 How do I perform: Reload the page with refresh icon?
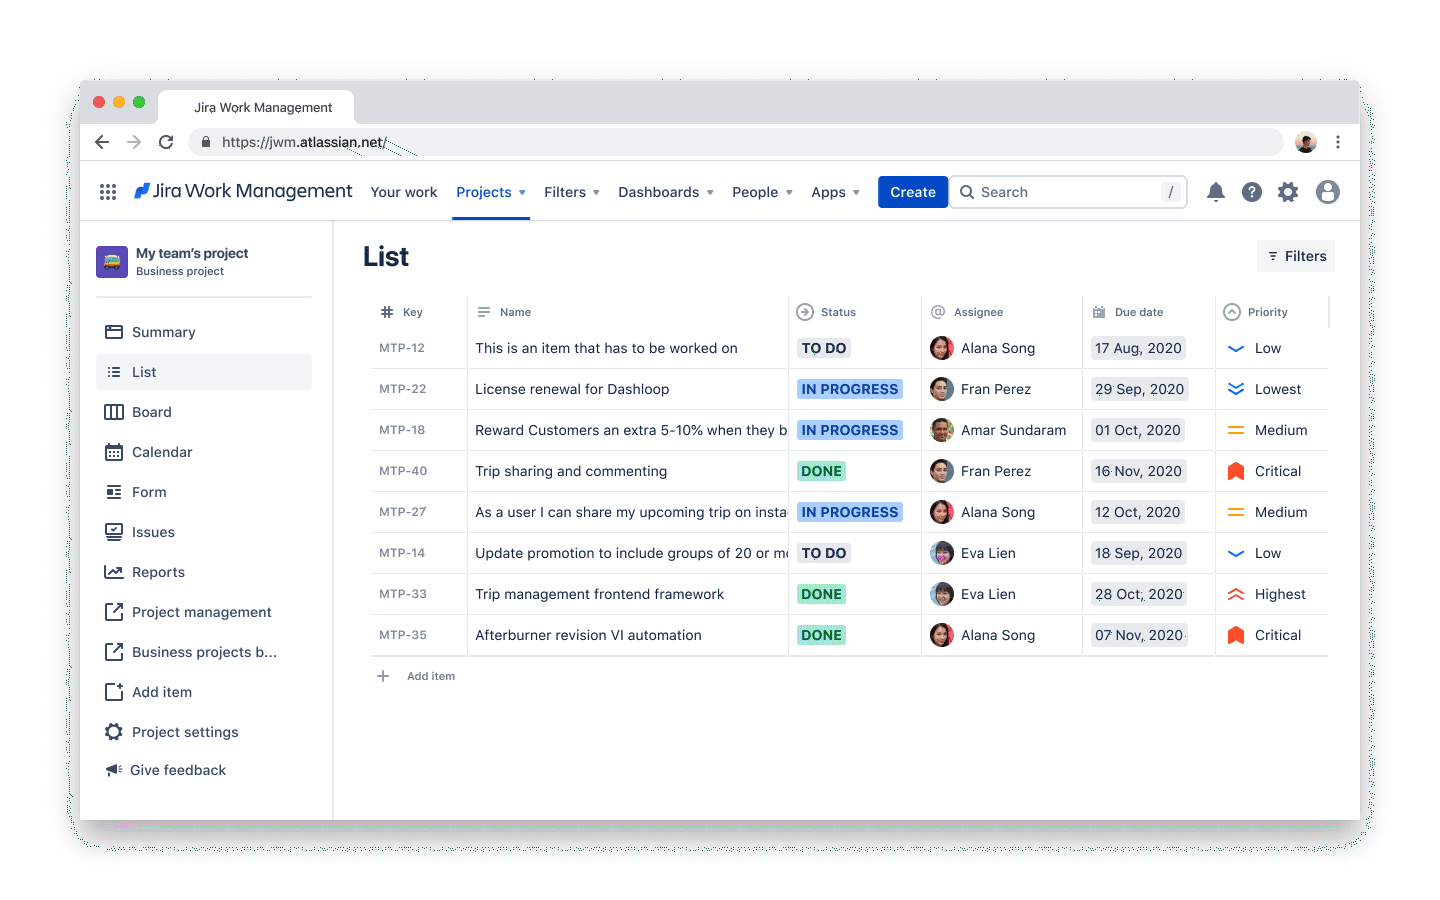tap(166, 142)
